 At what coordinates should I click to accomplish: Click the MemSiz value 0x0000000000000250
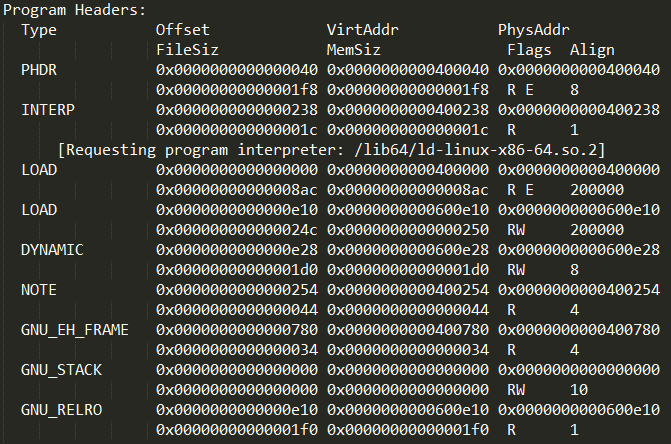[x=408, y=230]
